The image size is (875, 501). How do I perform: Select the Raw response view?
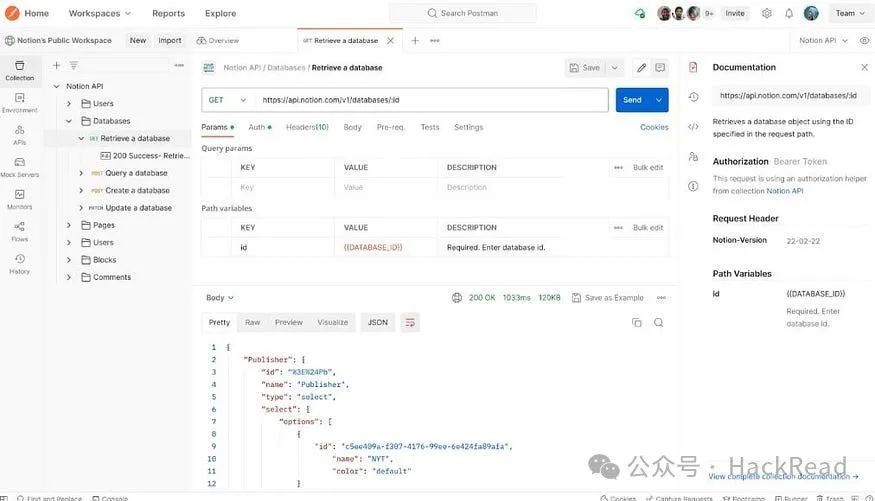pos(252,322)
